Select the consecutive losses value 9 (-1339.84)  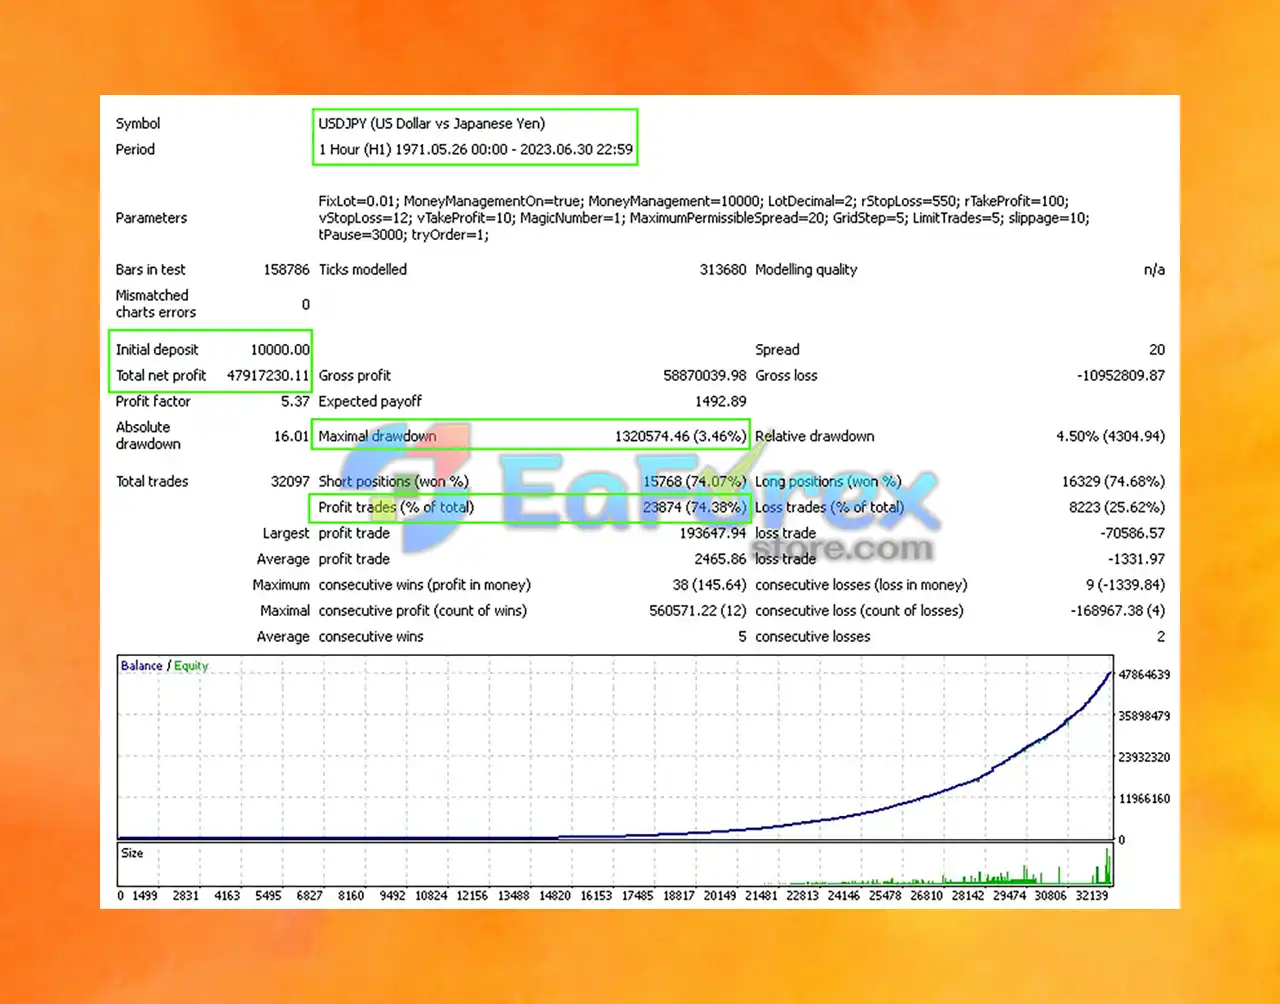click(1126, 586)
